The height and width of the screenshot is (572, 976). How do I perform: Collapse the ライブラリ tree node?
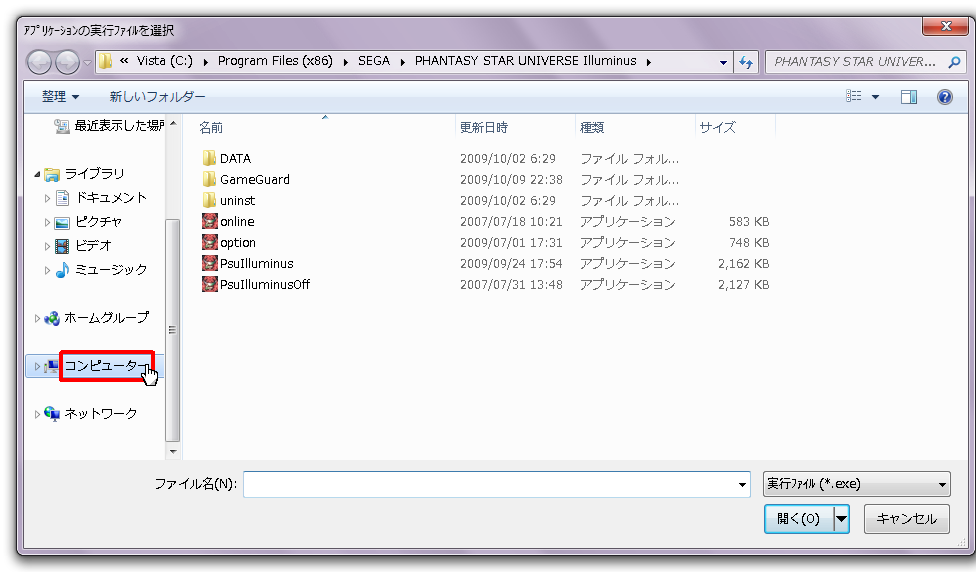[x=37, y=174]
